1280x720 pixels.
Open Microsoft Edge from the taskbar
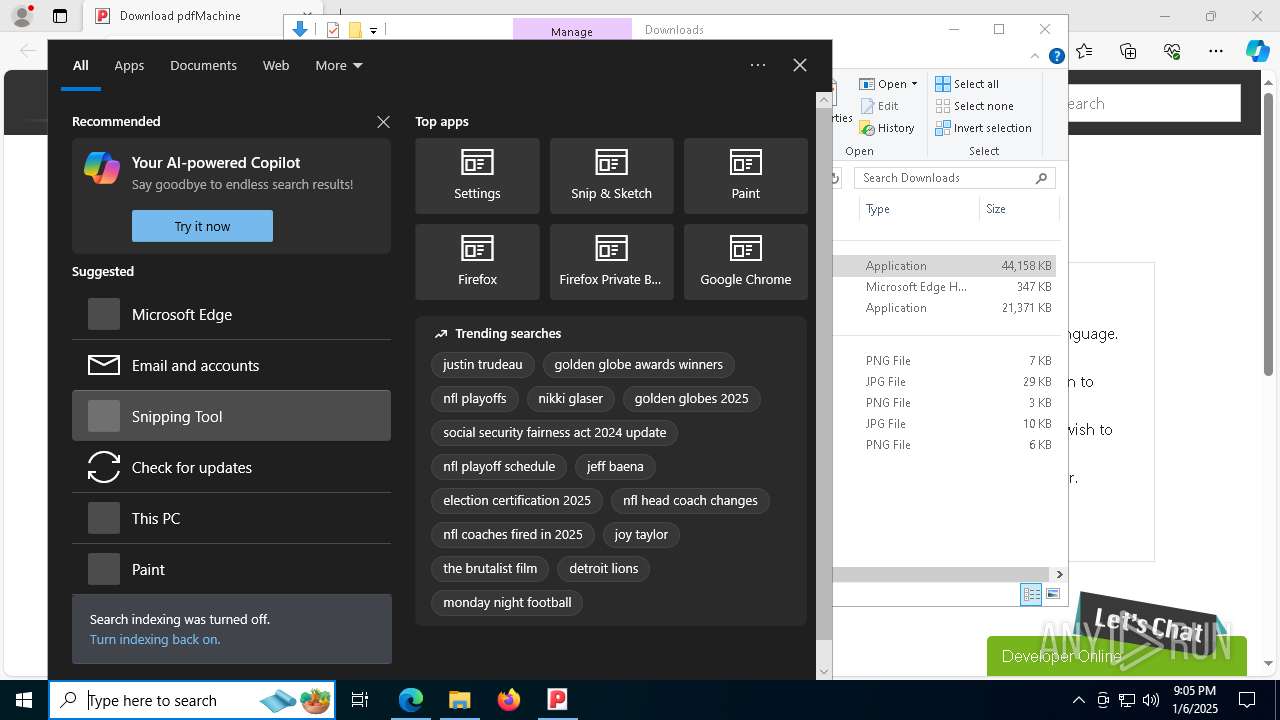pyautogui.click(x=411, y=700)
